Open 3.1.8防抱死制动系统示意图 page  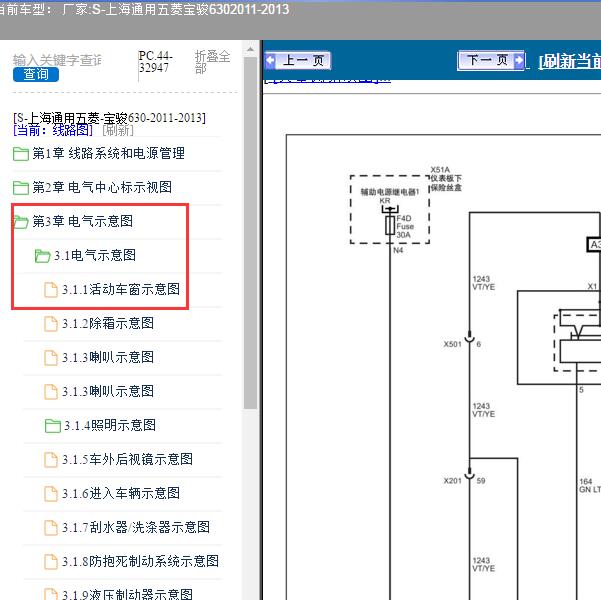140,561
